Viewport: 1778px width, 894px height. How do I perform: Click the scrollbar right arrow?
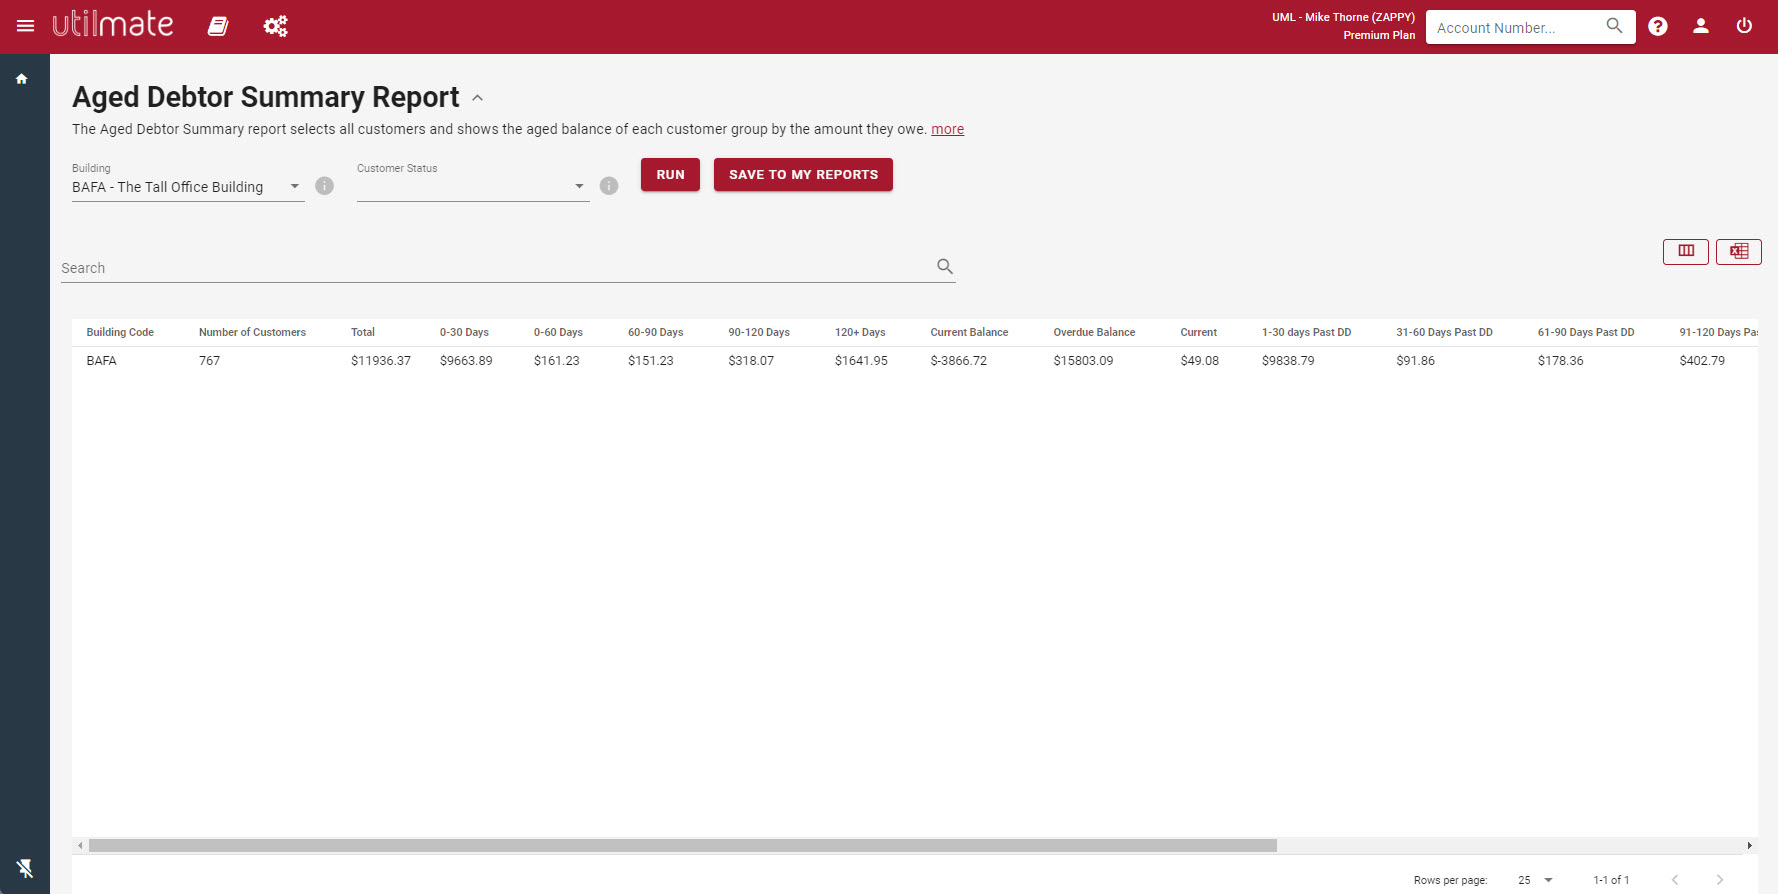click(x=1749, y=846)
